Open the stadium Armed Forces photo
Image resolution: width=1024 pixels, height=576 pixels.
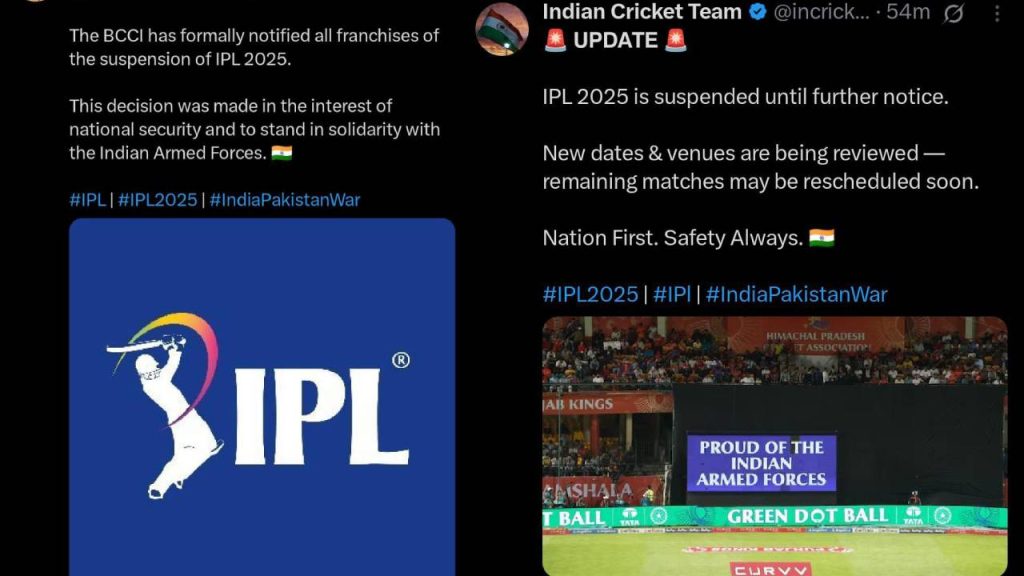click(x=775, y=446)
